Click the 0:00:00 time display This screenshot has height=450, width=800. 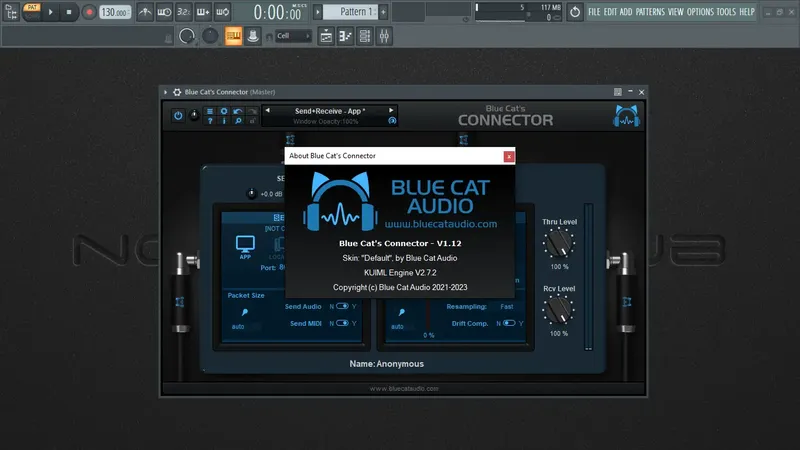[x=279, y=12]
